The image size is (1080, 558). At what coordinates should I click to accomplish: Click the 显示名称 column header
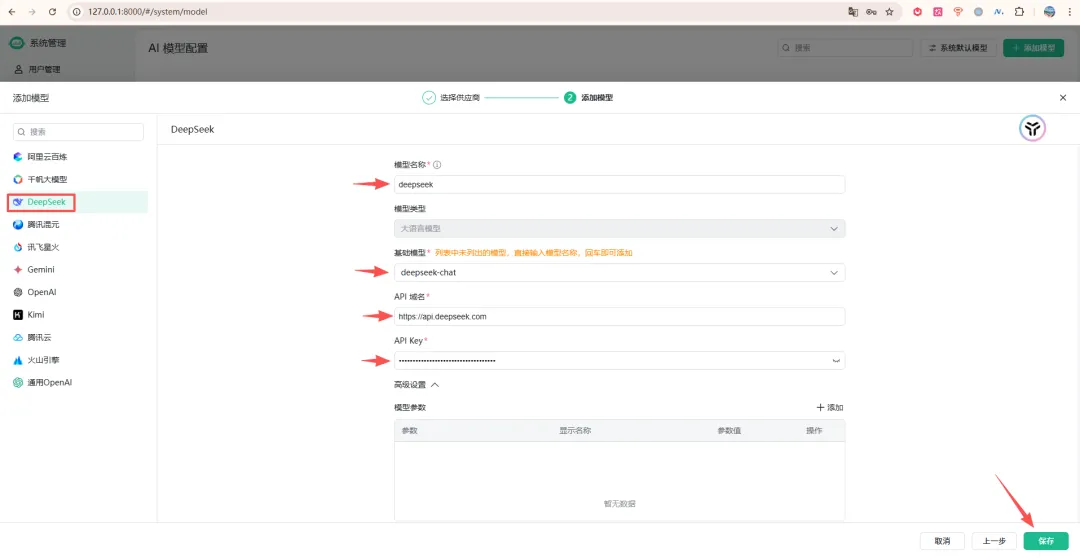tap(576, 431)
